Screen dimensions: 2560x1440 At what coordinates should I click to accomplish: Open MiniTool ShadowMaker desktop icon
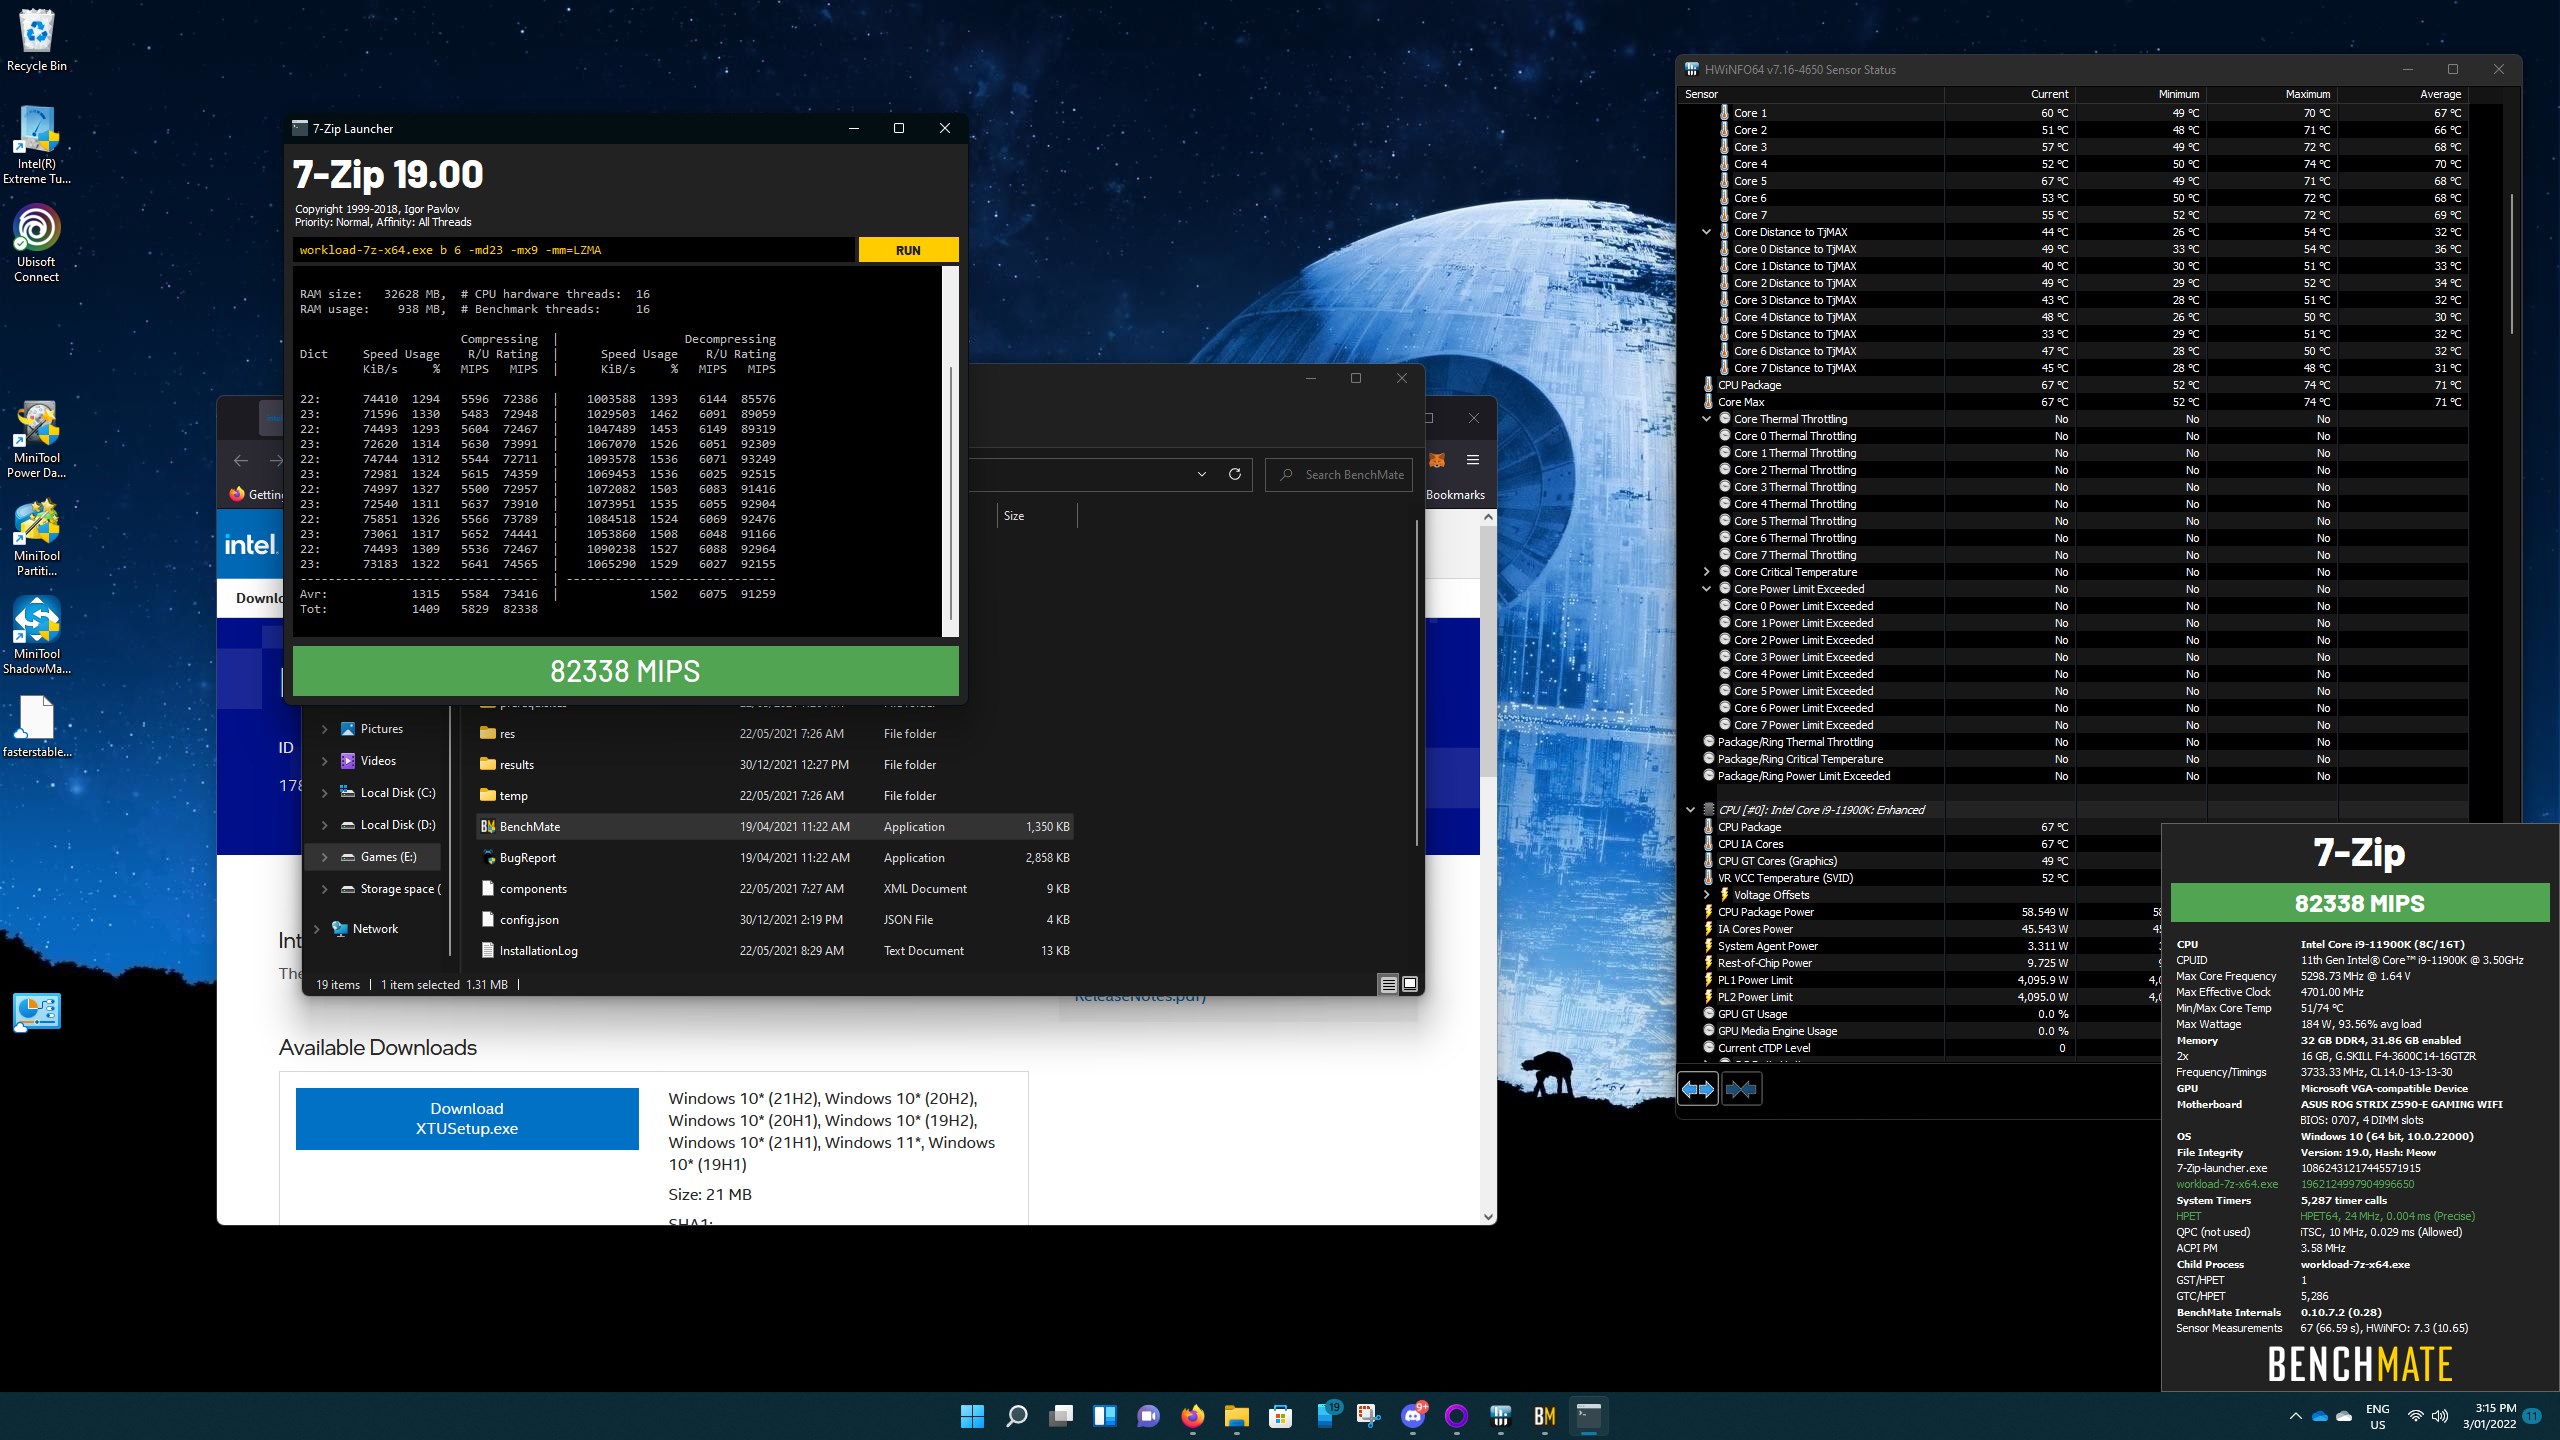pos(36,636)
